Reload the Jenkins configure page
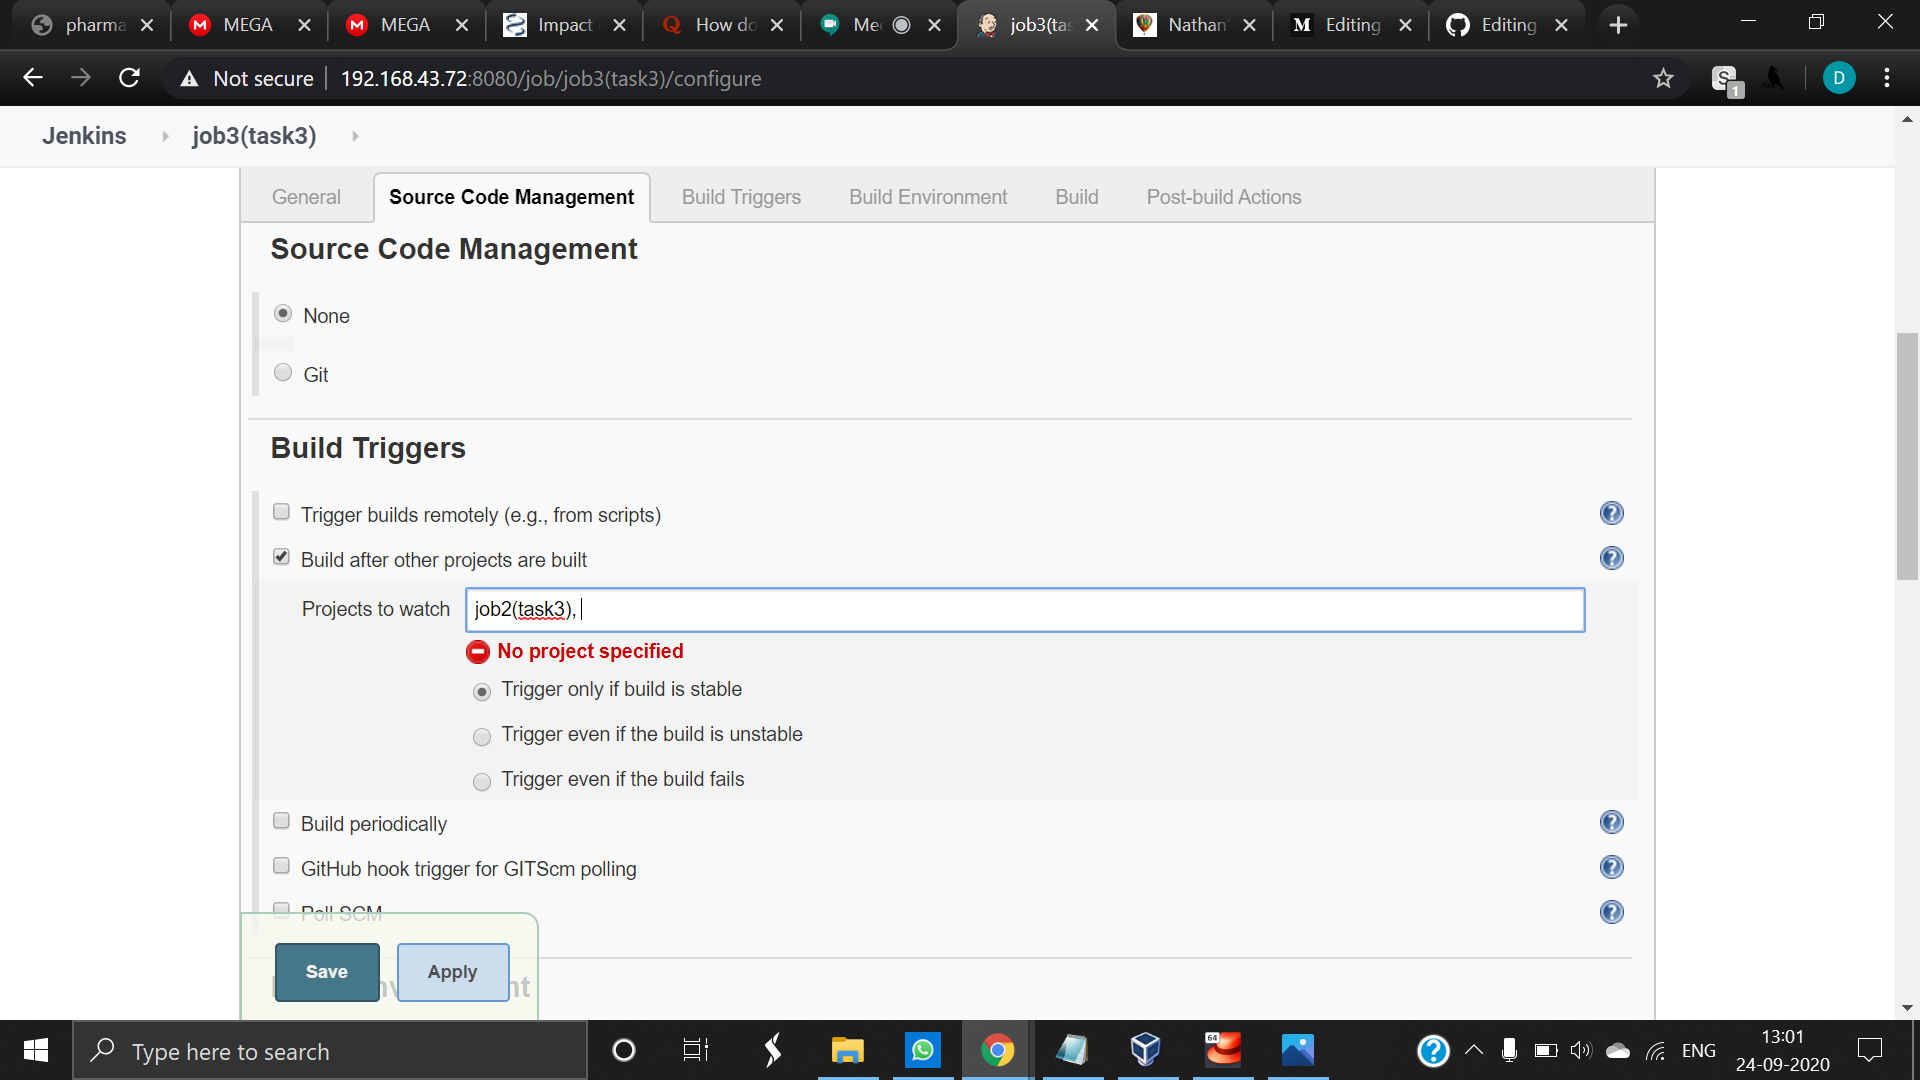1920x1080 pixels. 129,78
